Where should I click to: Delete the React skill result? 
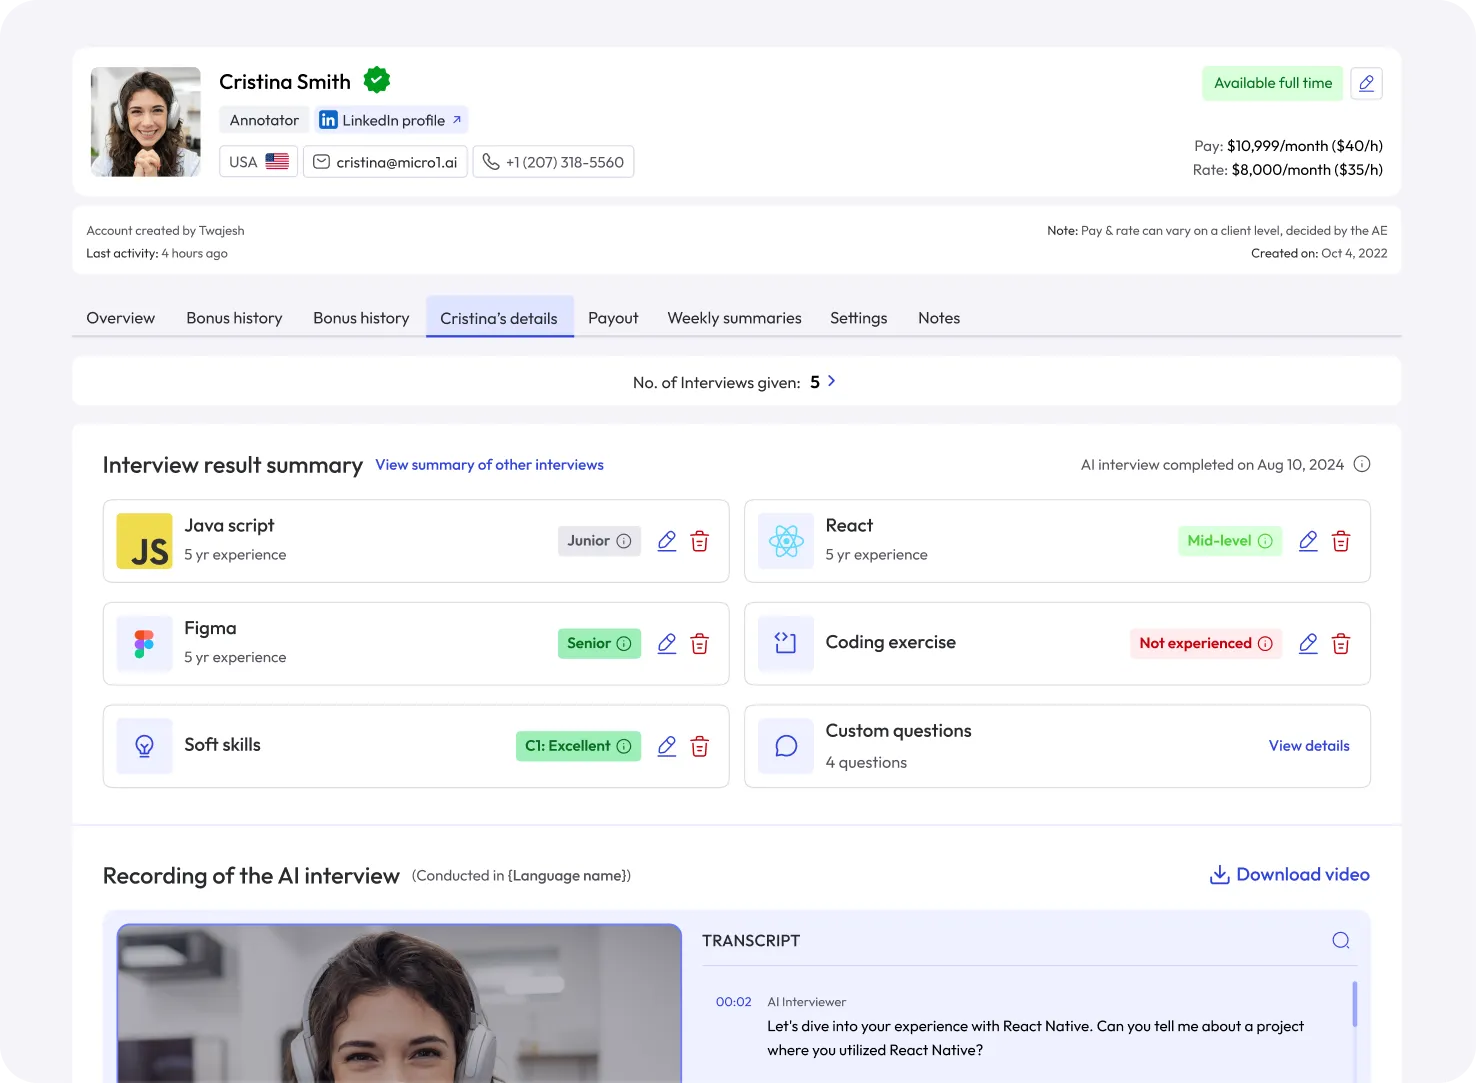(x=1341, y=541)
